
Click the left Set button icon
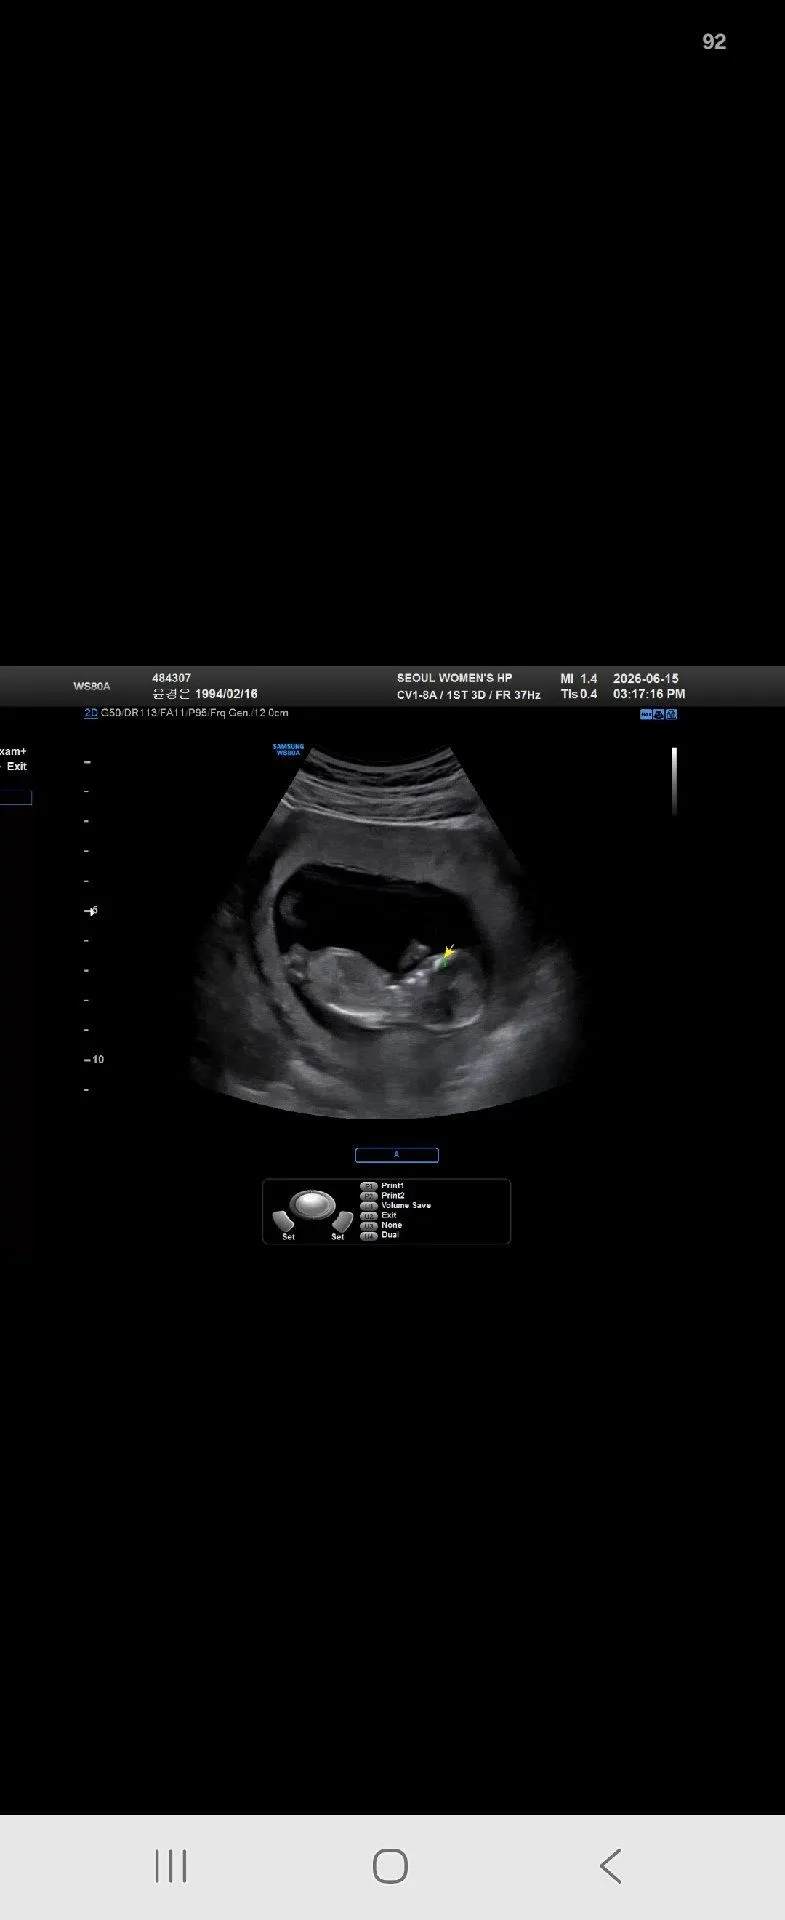(285, 1223)
